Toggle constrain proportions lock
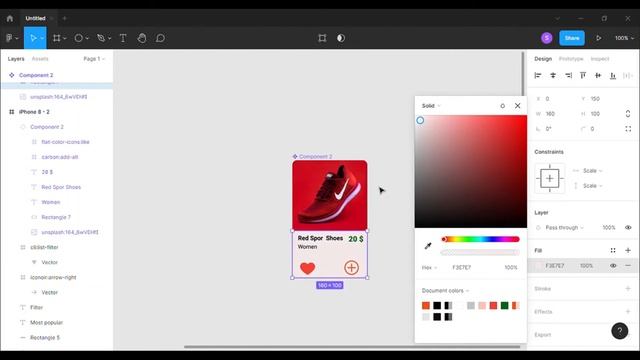Screen dimensions: 640x360 628,113
